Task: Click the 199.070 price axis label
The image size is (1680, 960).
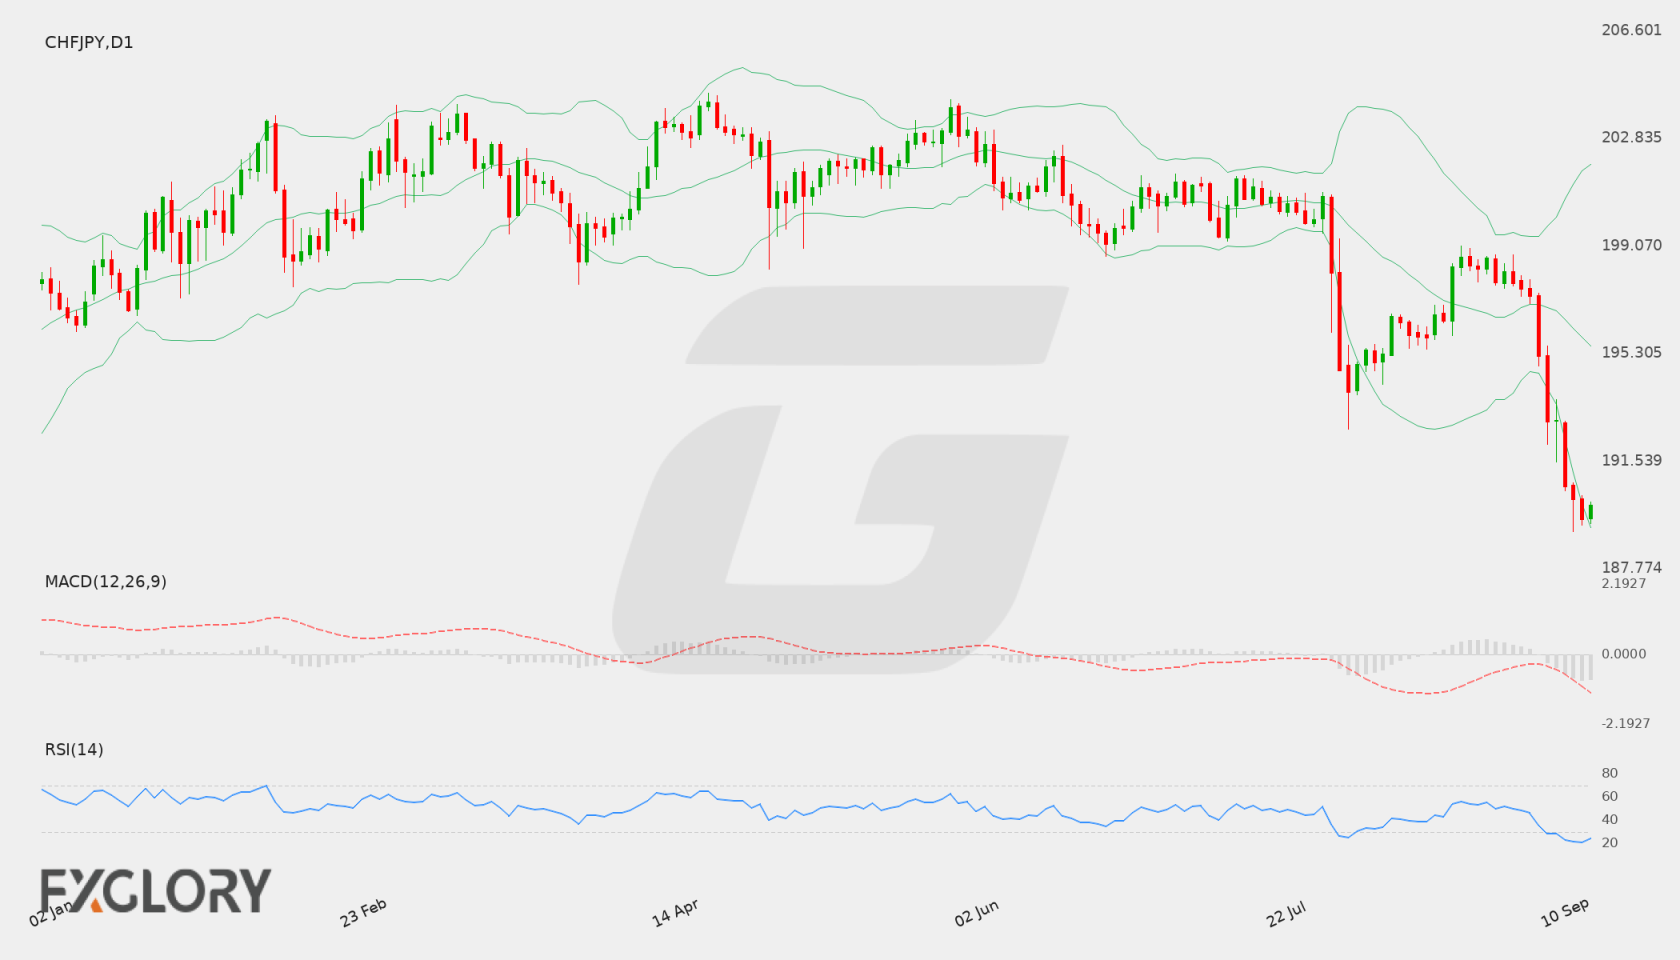Action: 1631,245
